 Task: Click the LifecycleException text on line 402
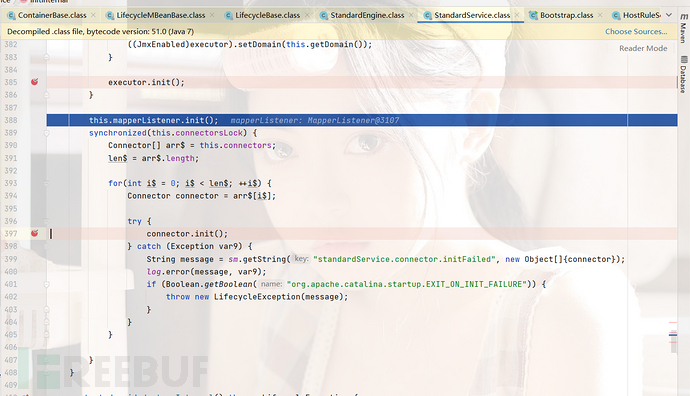coord(257,297)
